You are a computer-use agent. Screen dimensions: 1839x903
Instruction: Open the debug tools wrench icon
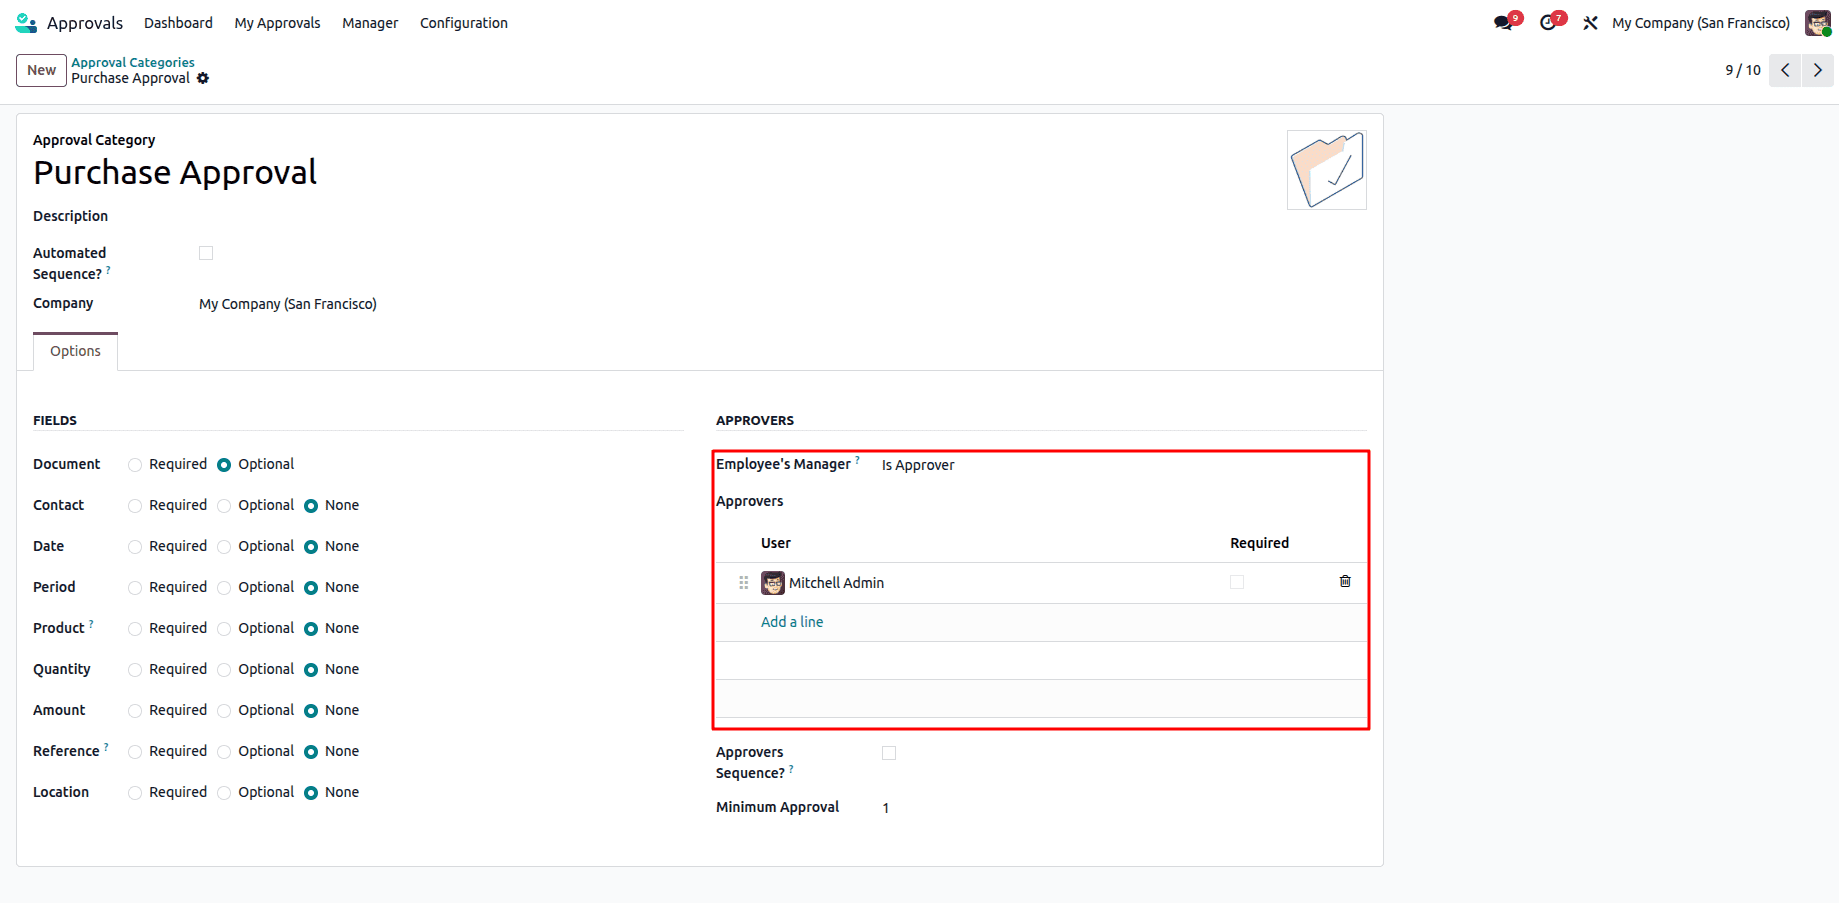[1590, 23]
